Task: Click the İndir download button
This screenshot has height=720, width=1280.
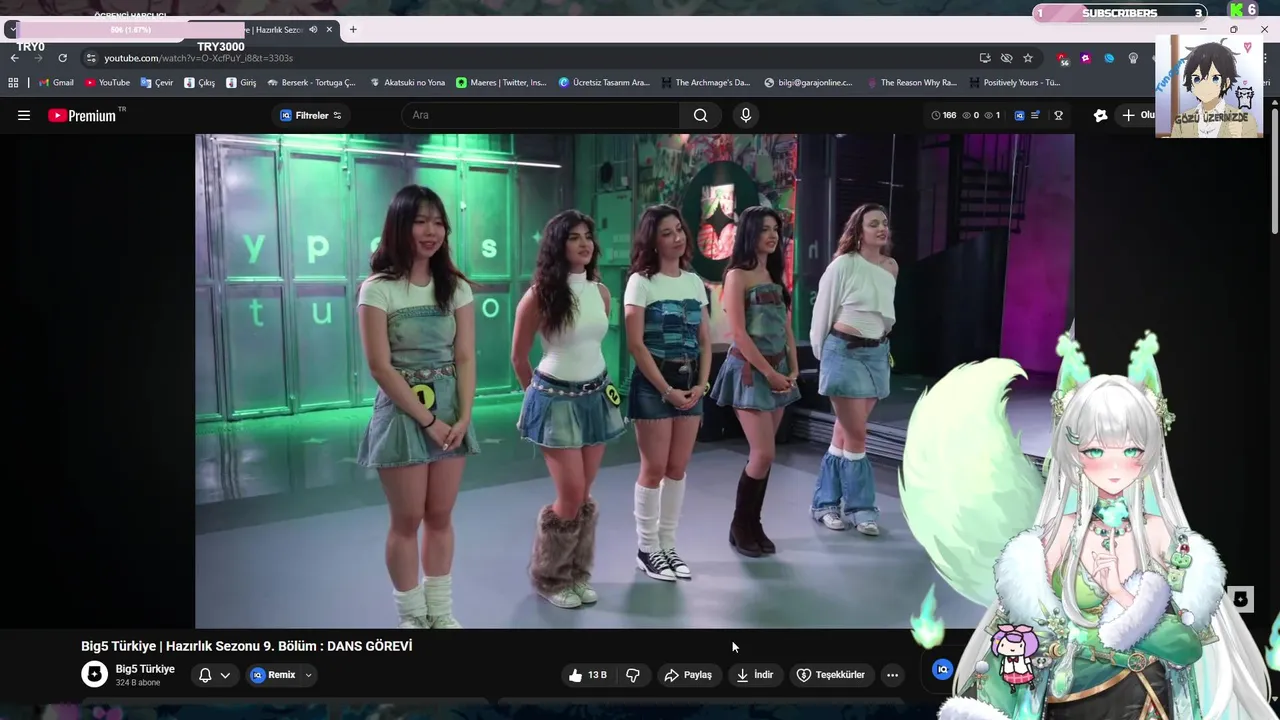Action: 755,675
